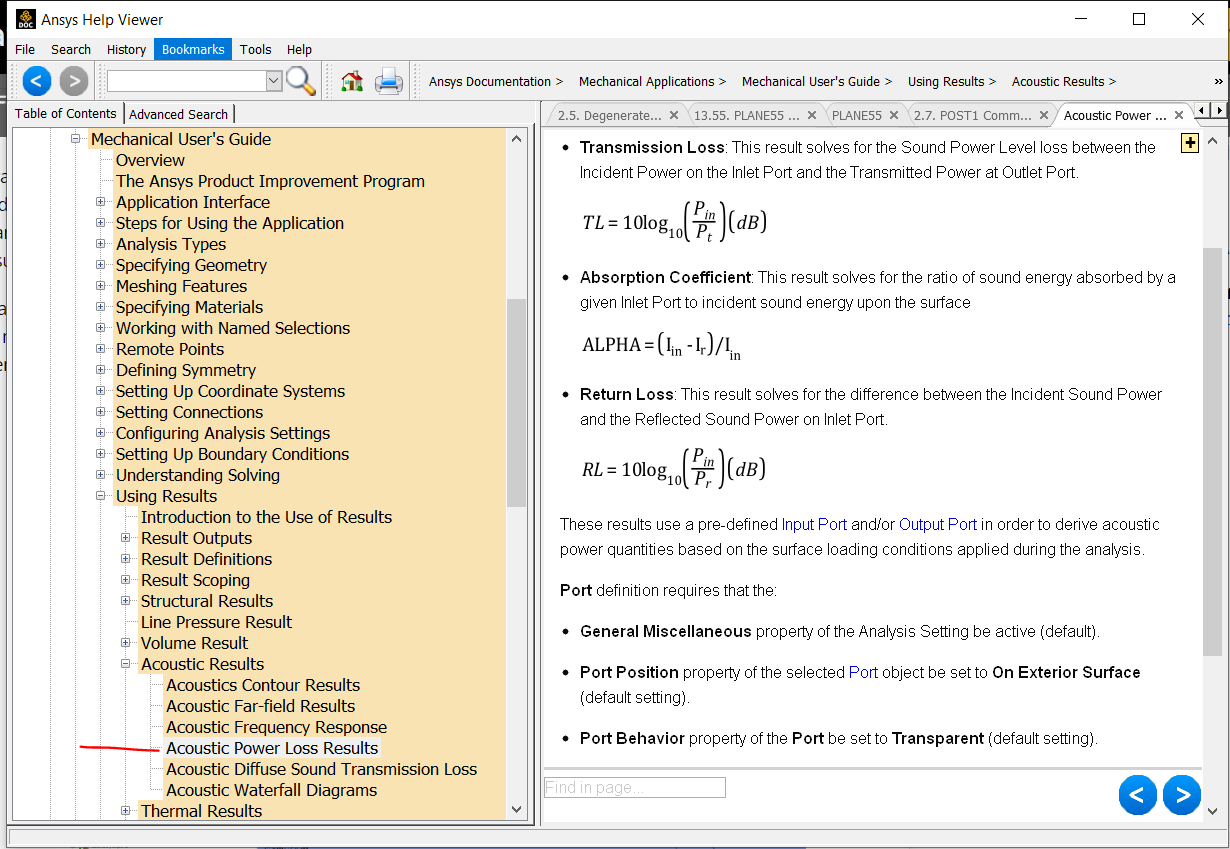
Task: Select Acoustic Waterfall Diagrams in tree
Action: pyautogui.click(x=271, y=790)
